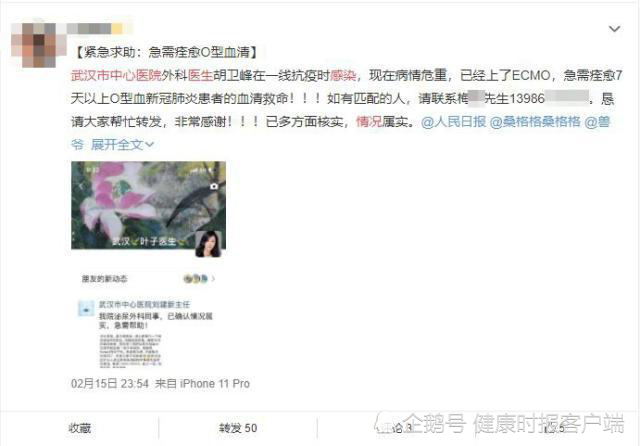640x446 pixels.
Task: Open the 02月15日 23:54 timestamp link
Action: (x=110, y=384)
